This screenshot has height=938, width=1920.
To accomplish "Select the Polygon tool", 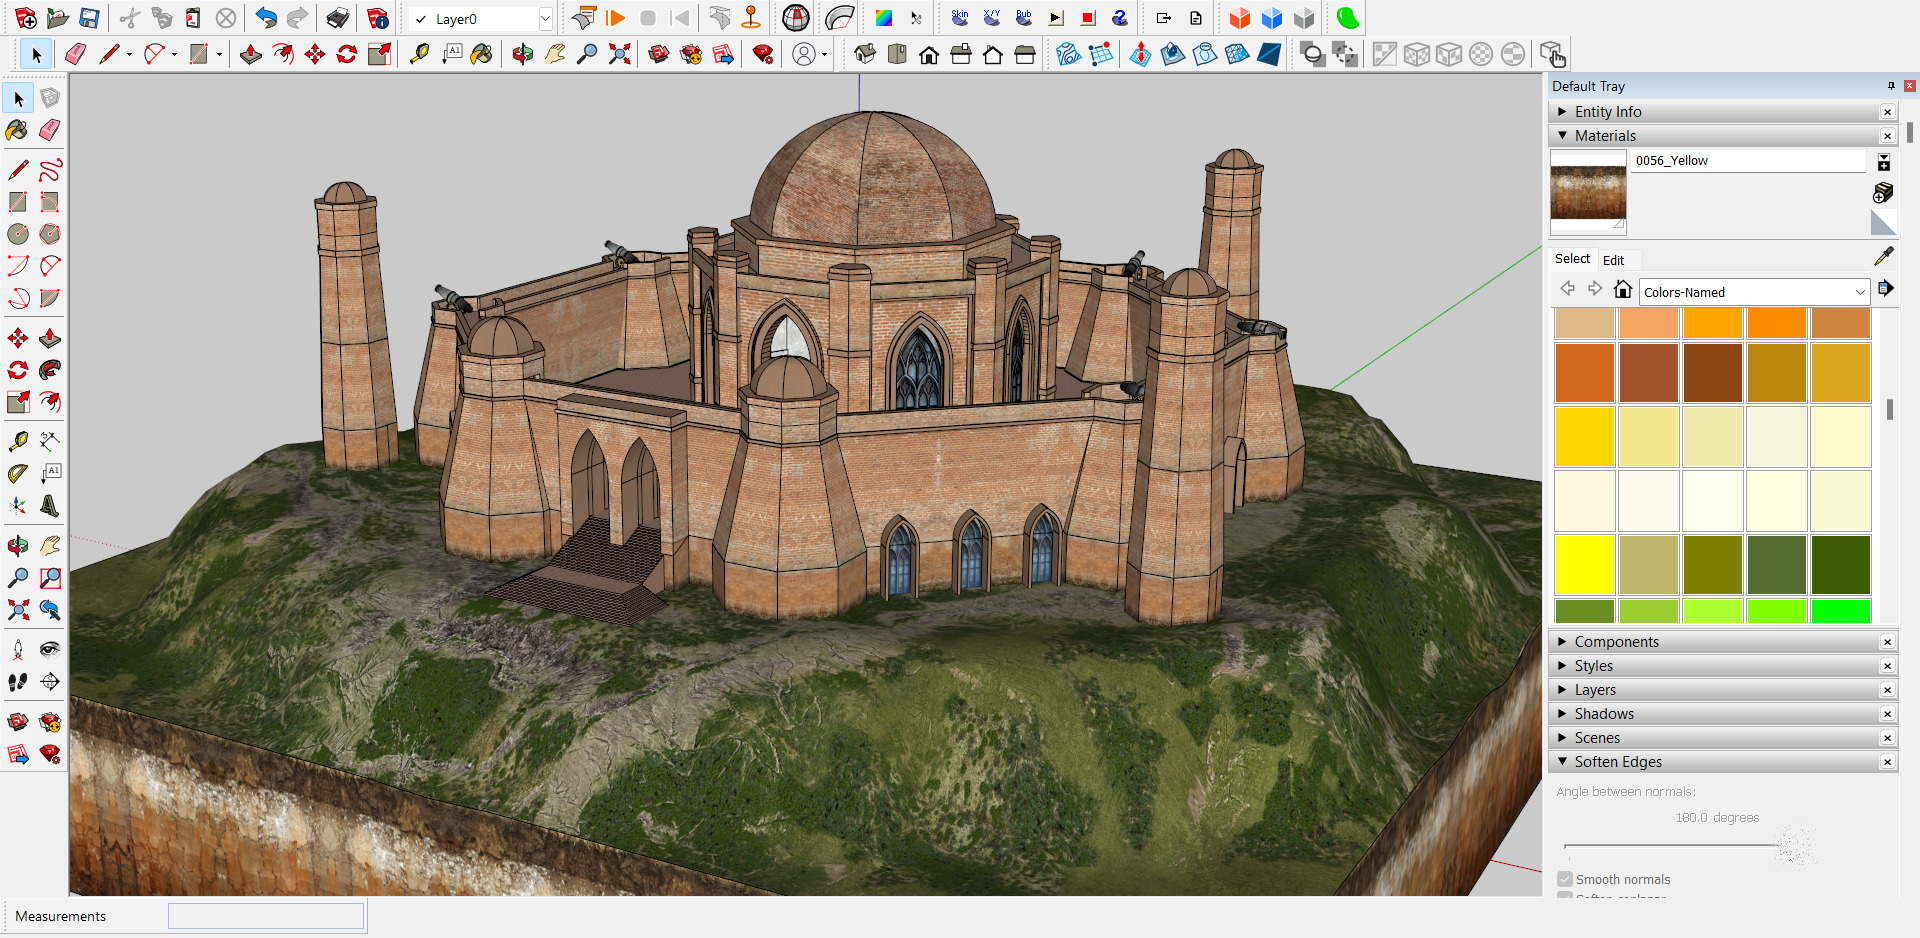I will point(50,234).
